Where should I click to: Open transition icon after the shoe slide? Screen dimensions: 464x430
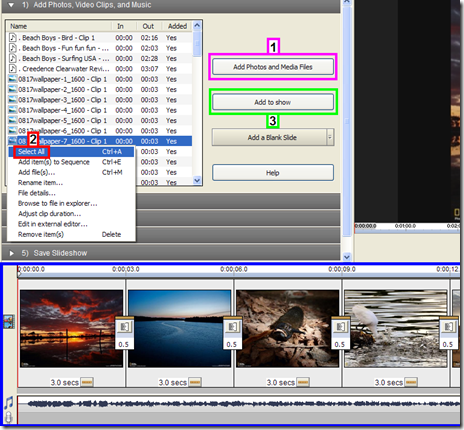(x=340, y=327)
